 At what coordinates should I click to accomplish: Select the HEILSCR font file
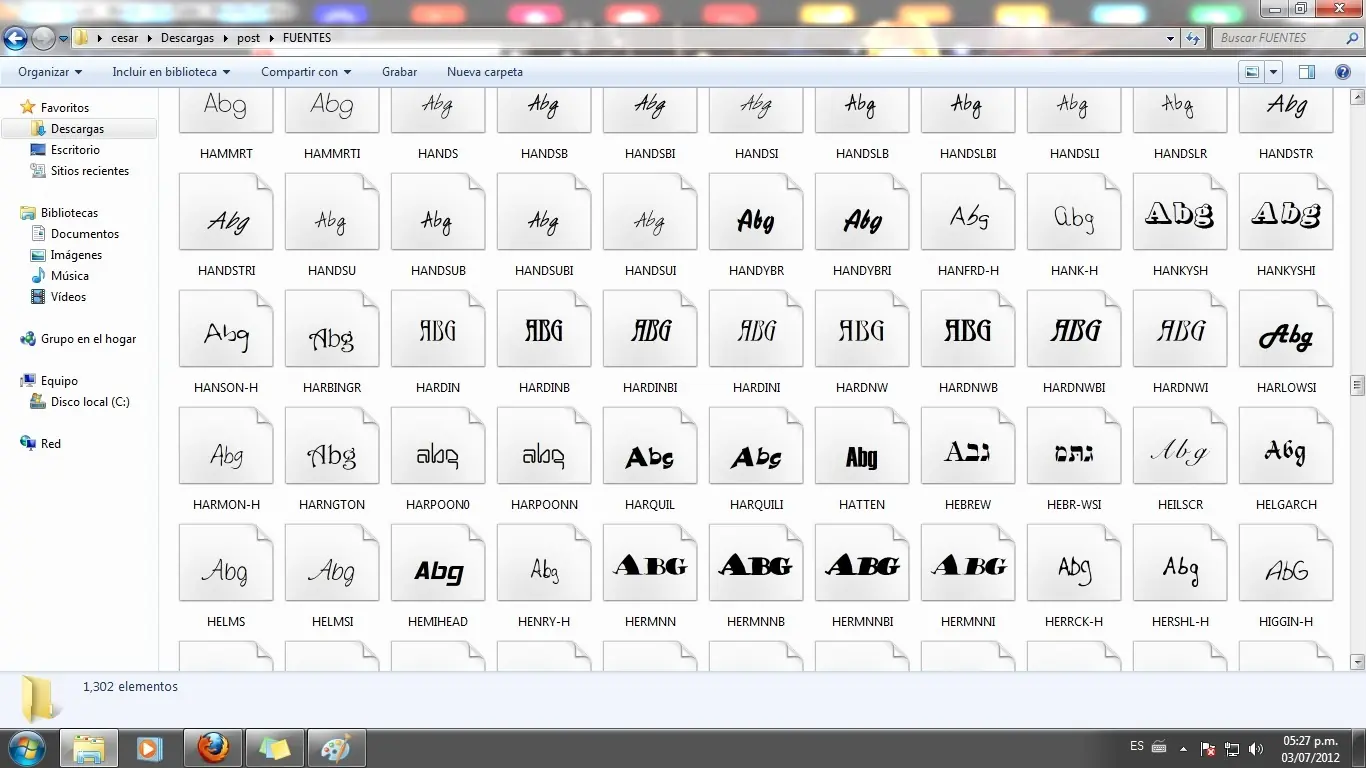[x=1180, y=448]
